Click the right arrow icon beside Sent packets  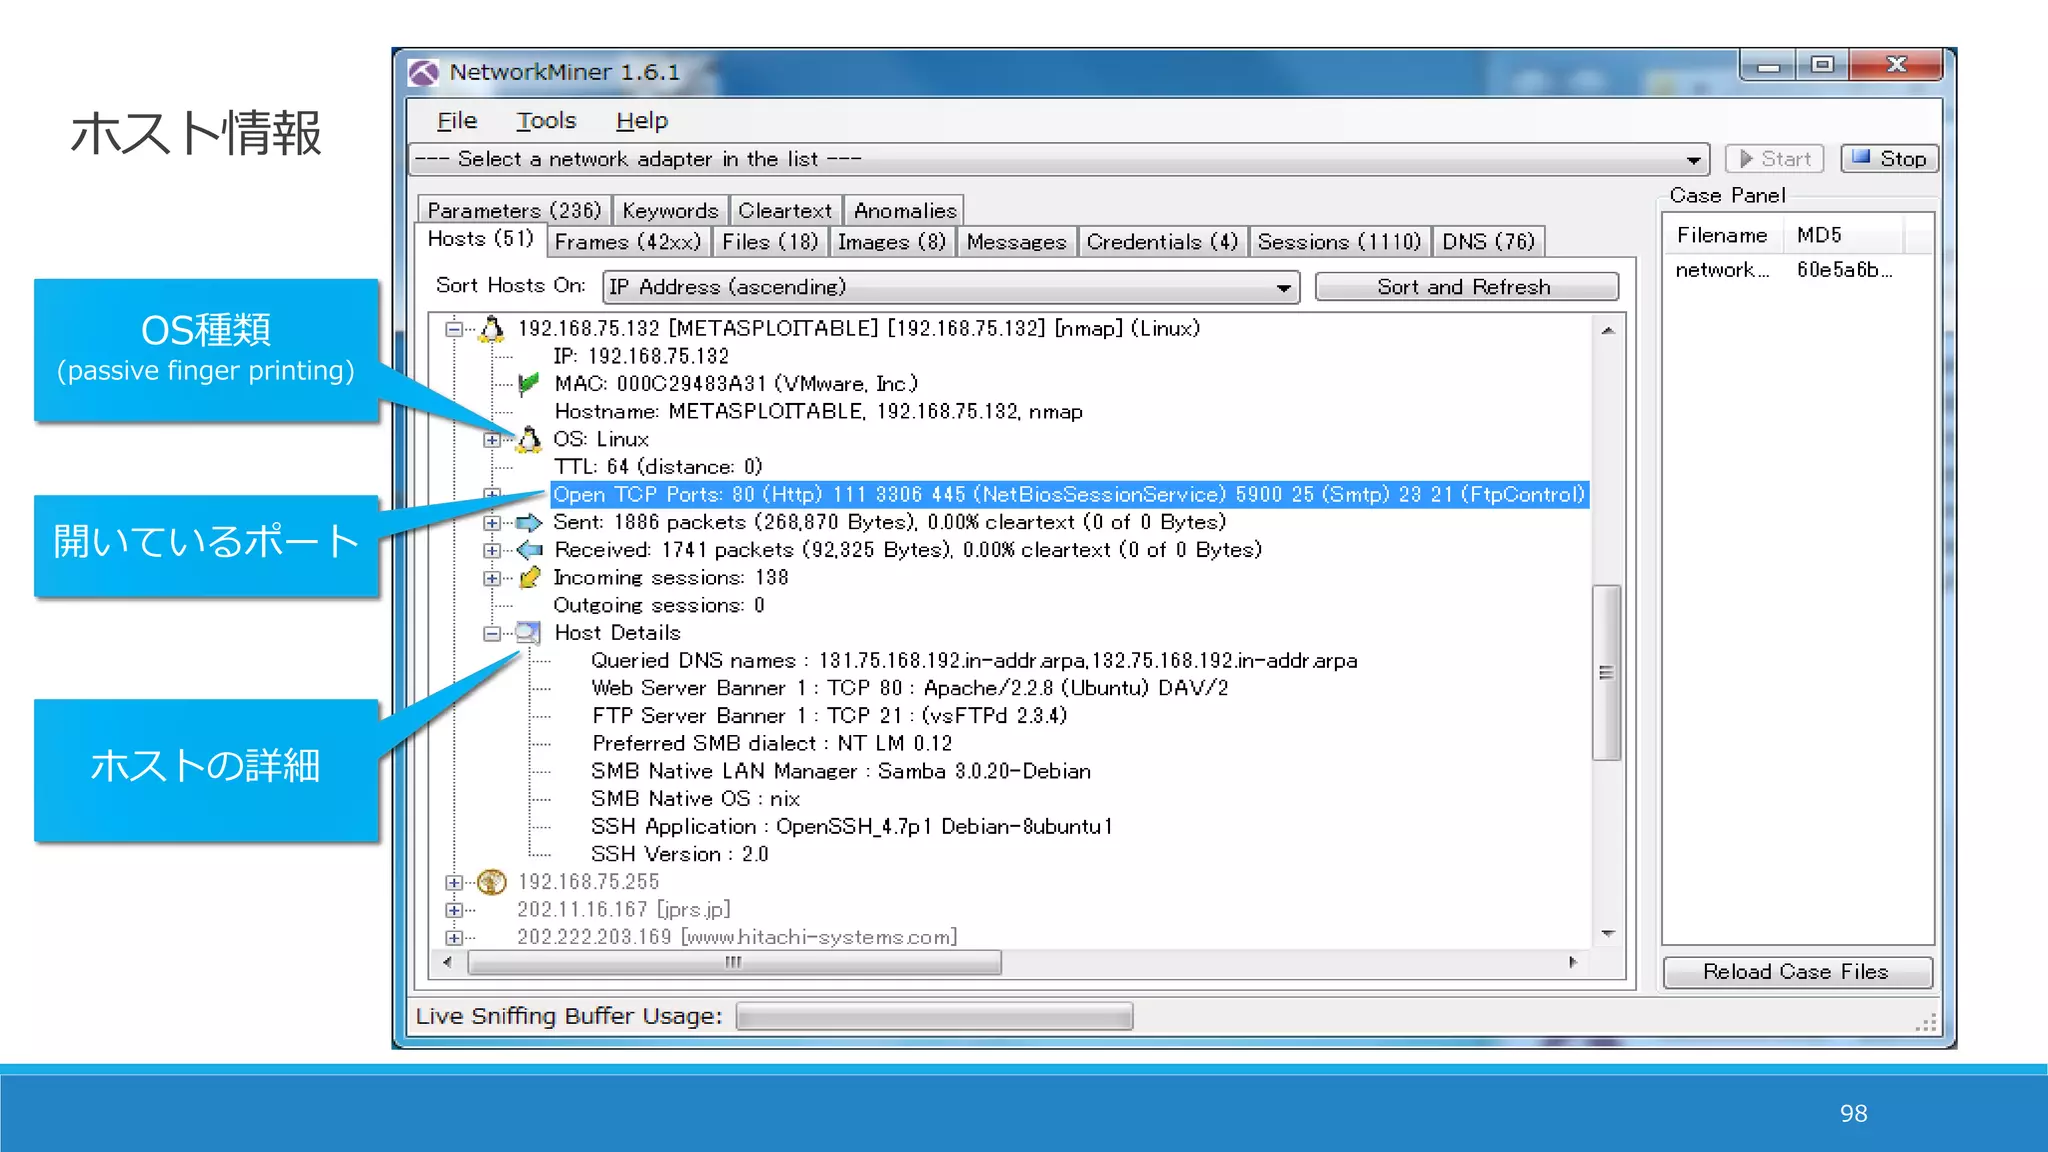(x=529, y=522)
